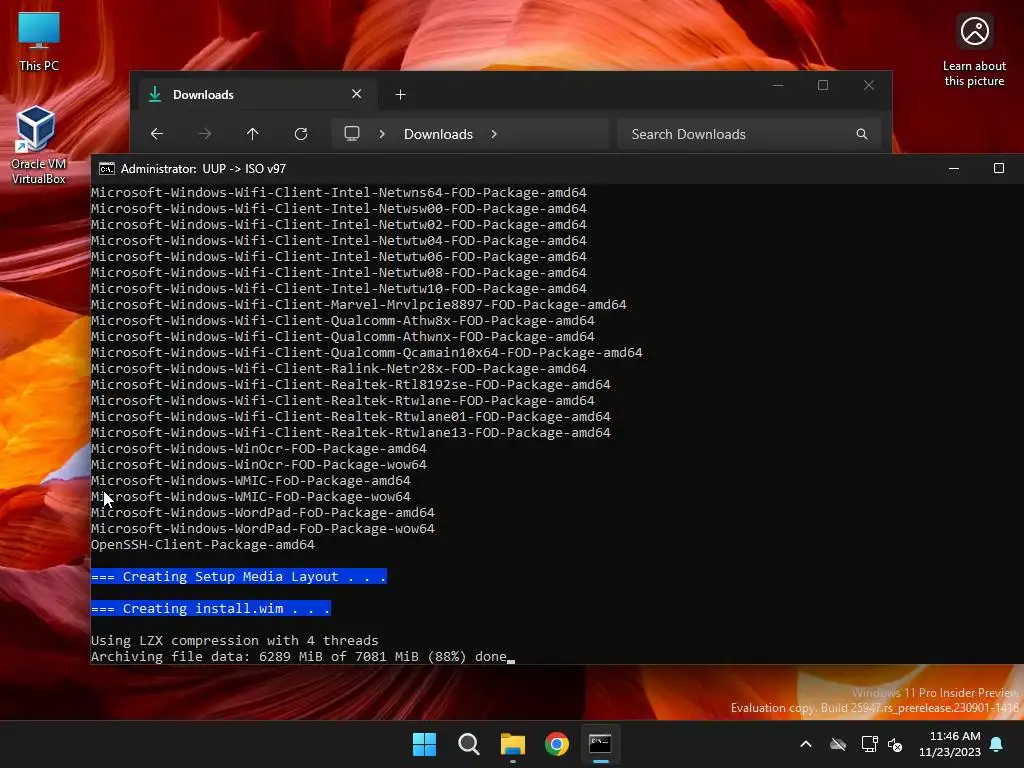This screenshot has height=768, width=1024.
Task: Maximize the UUP -> ISO console window
Action: click(x=999, y=168)
